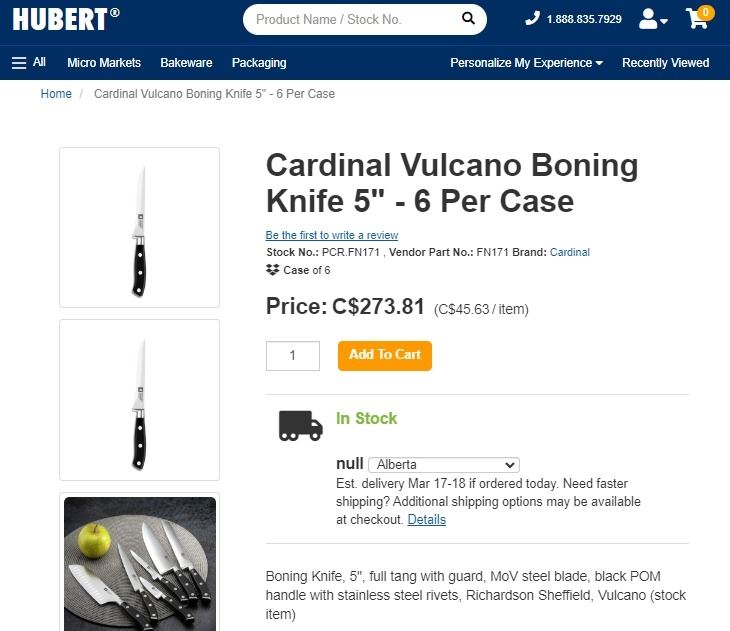Go to Packaging category
Viewport: 730px width, 631px height.
pyautogui.click(x=259, y=62)
